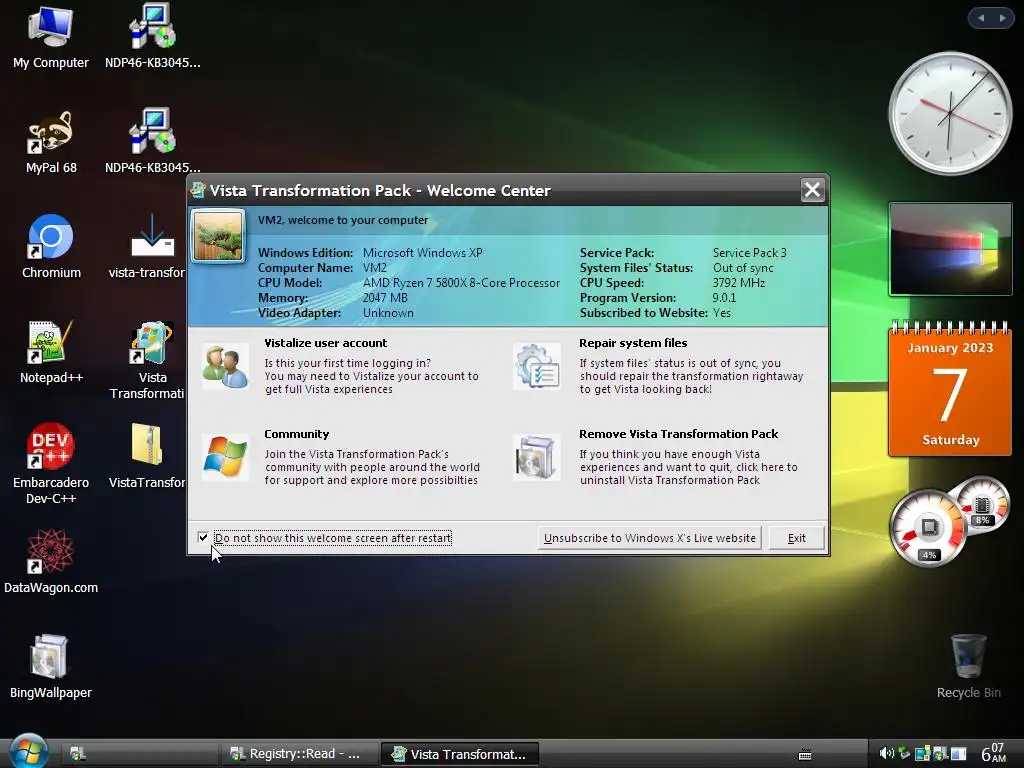Click the bonsai user picture in Welcome Center

click(217, 236)
